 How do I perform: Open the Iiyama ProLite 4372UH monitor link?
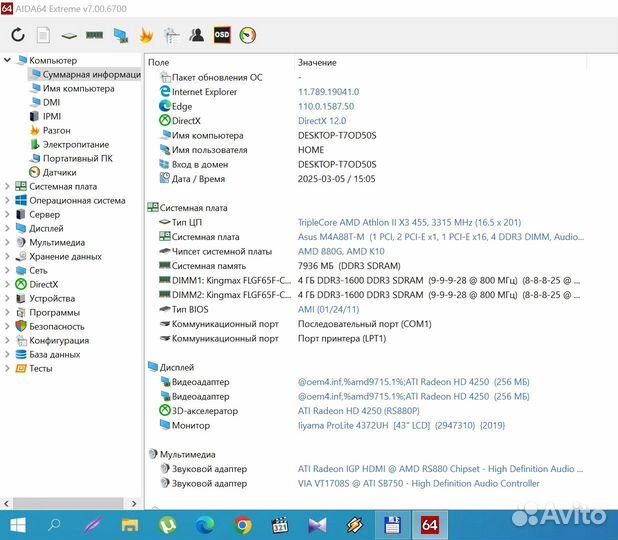pyautogui.click(x=401, y=425)
